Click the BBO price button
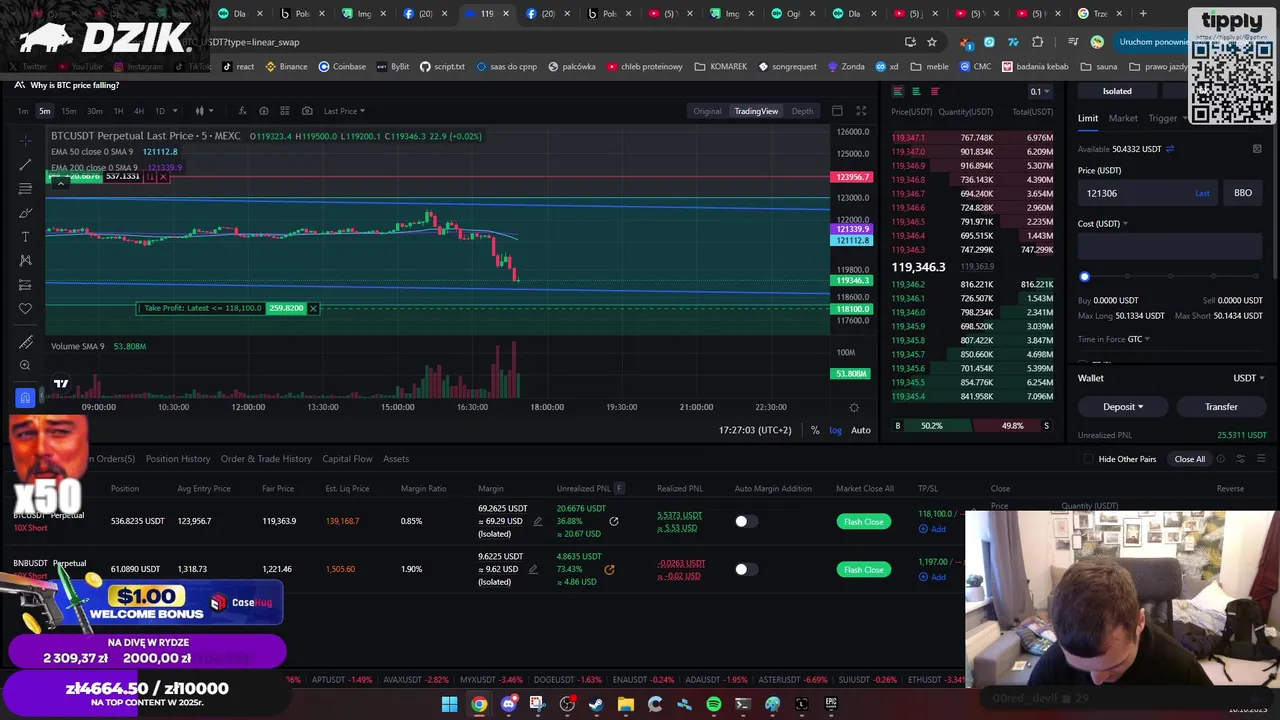 tap(1243, 193)
